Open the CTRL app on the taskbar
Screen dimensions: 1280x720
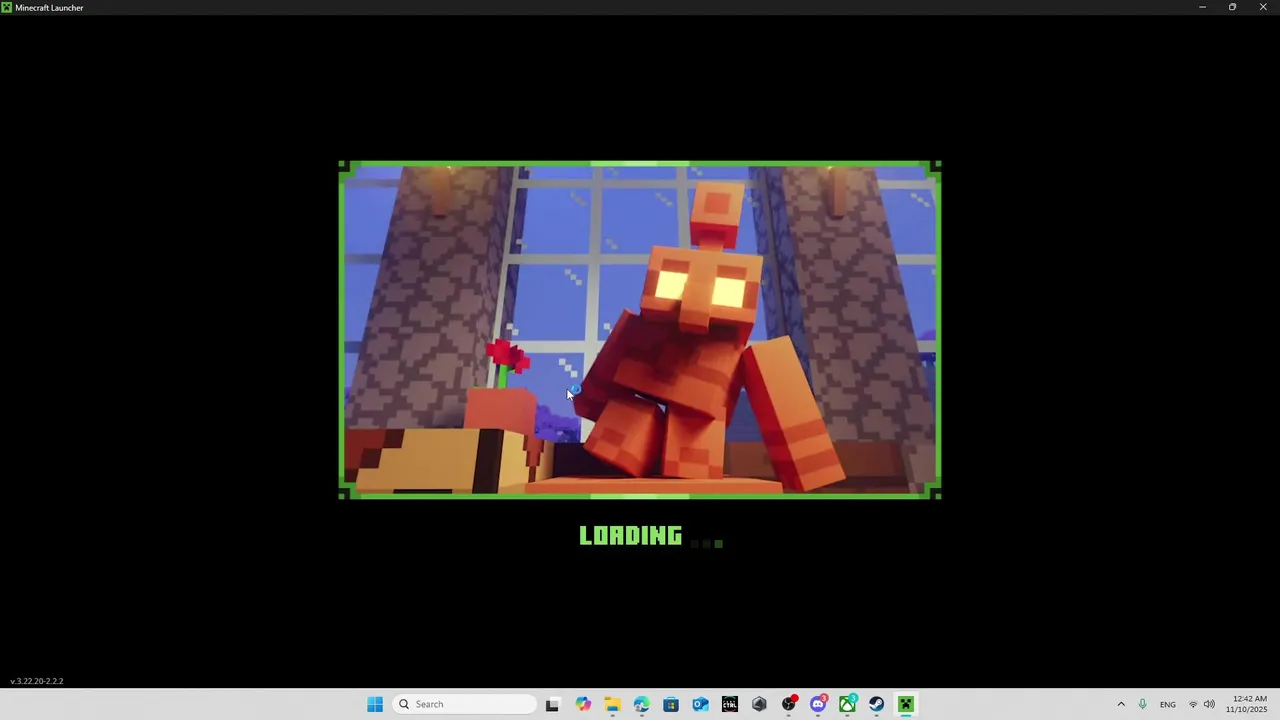point(730,704)
